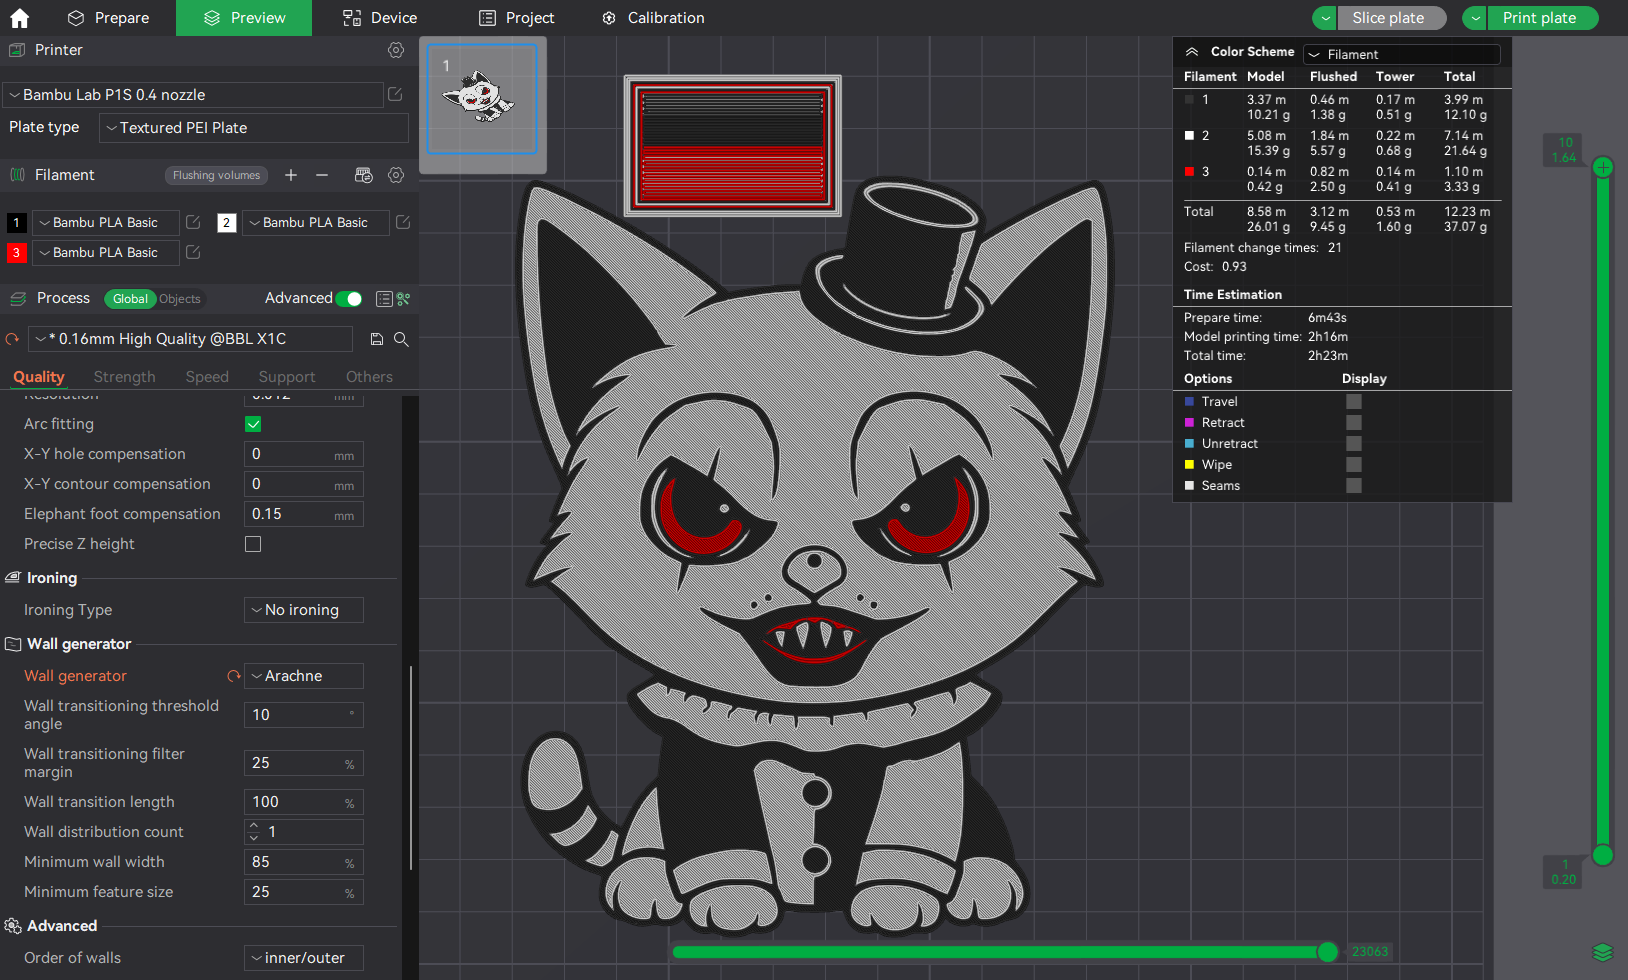Image resolution: width=1628 pixels, height=980 pixels.
Task: Click Minimum wall width field
Action: pyautogui.click(x=304, y=862)
